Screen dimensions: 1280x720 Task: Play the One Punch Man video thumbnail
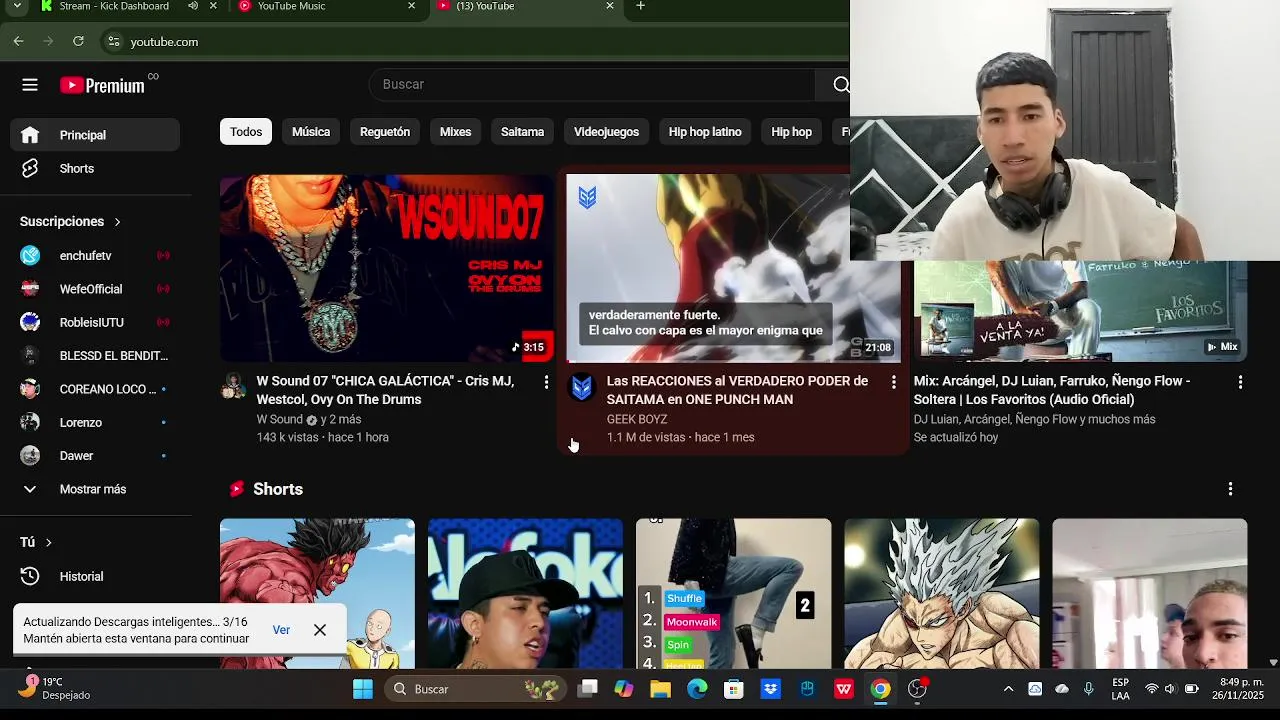[733, 268]
